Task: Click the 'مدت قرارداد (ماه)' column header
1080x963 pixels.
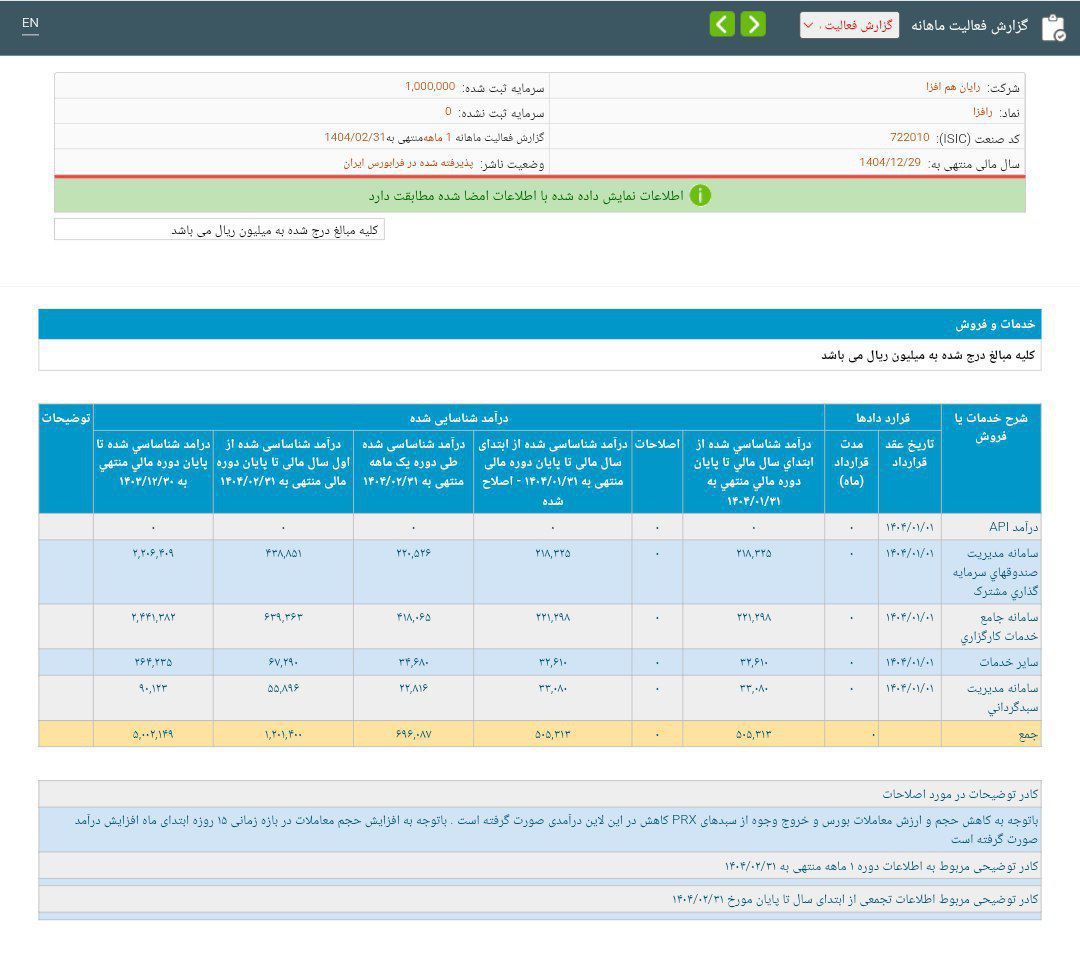Action: (x=851, y=472)
